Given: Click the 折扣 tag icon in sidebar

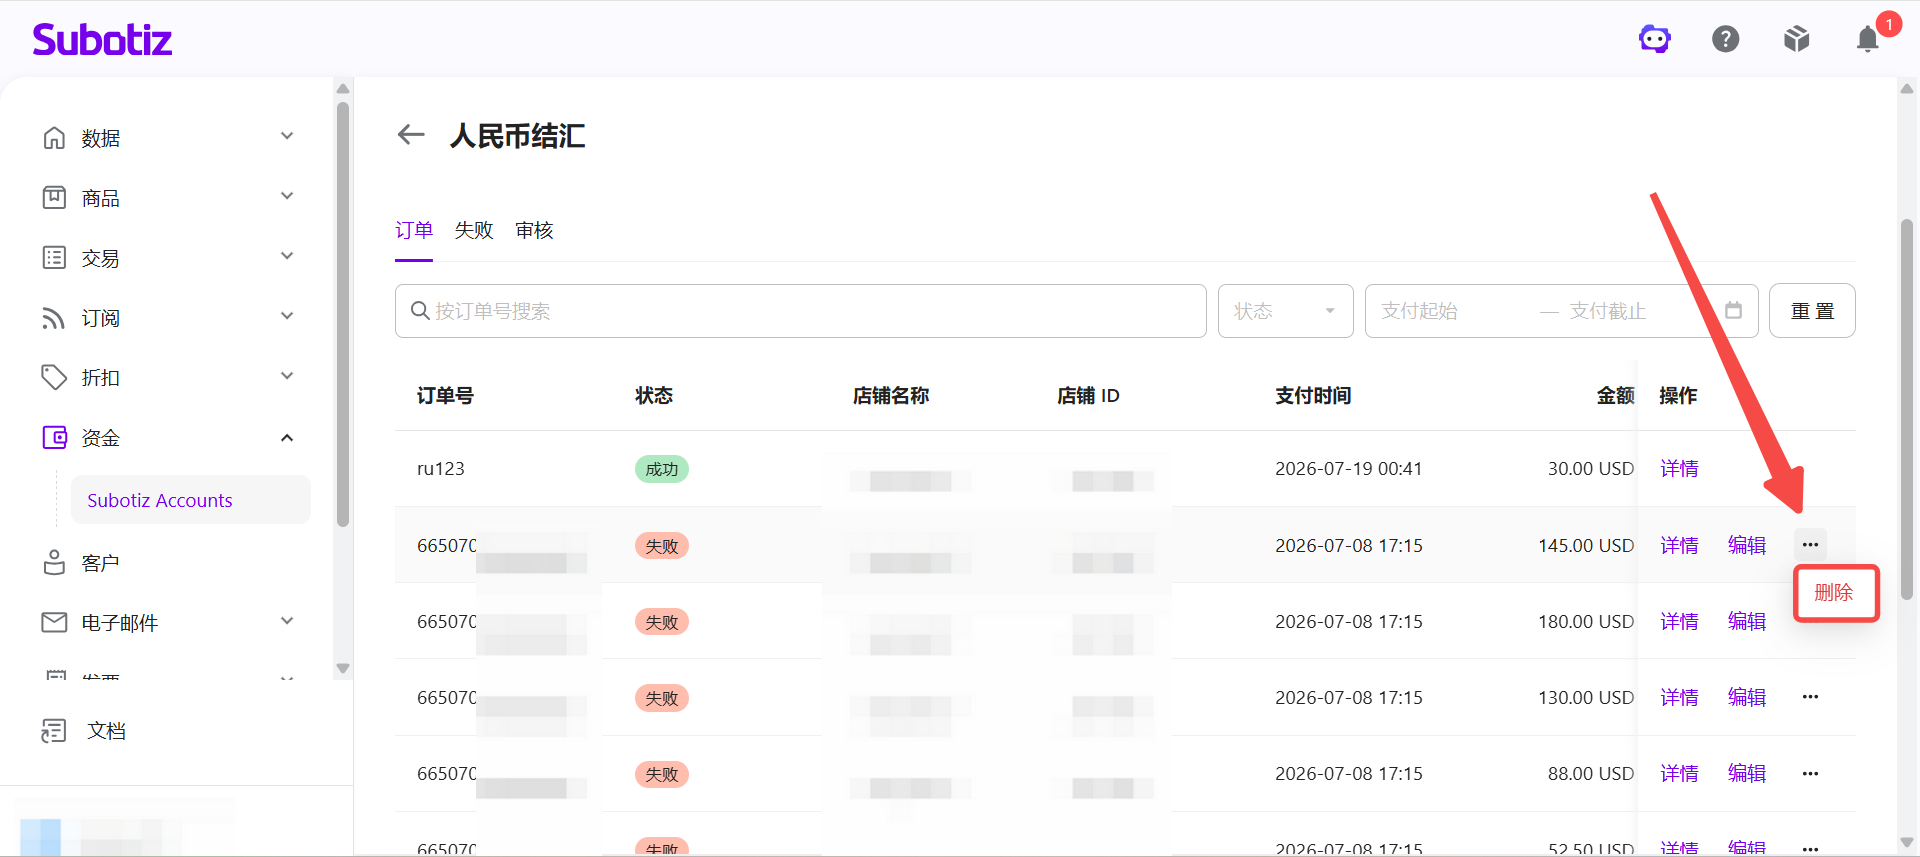Looking at the screenshot, I should click(x=54, y=377).
